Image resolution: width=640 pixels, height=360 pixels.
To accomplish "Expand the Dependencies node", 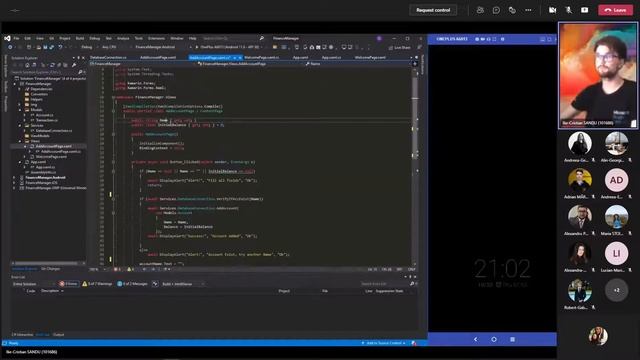I will tap(19, 89).
